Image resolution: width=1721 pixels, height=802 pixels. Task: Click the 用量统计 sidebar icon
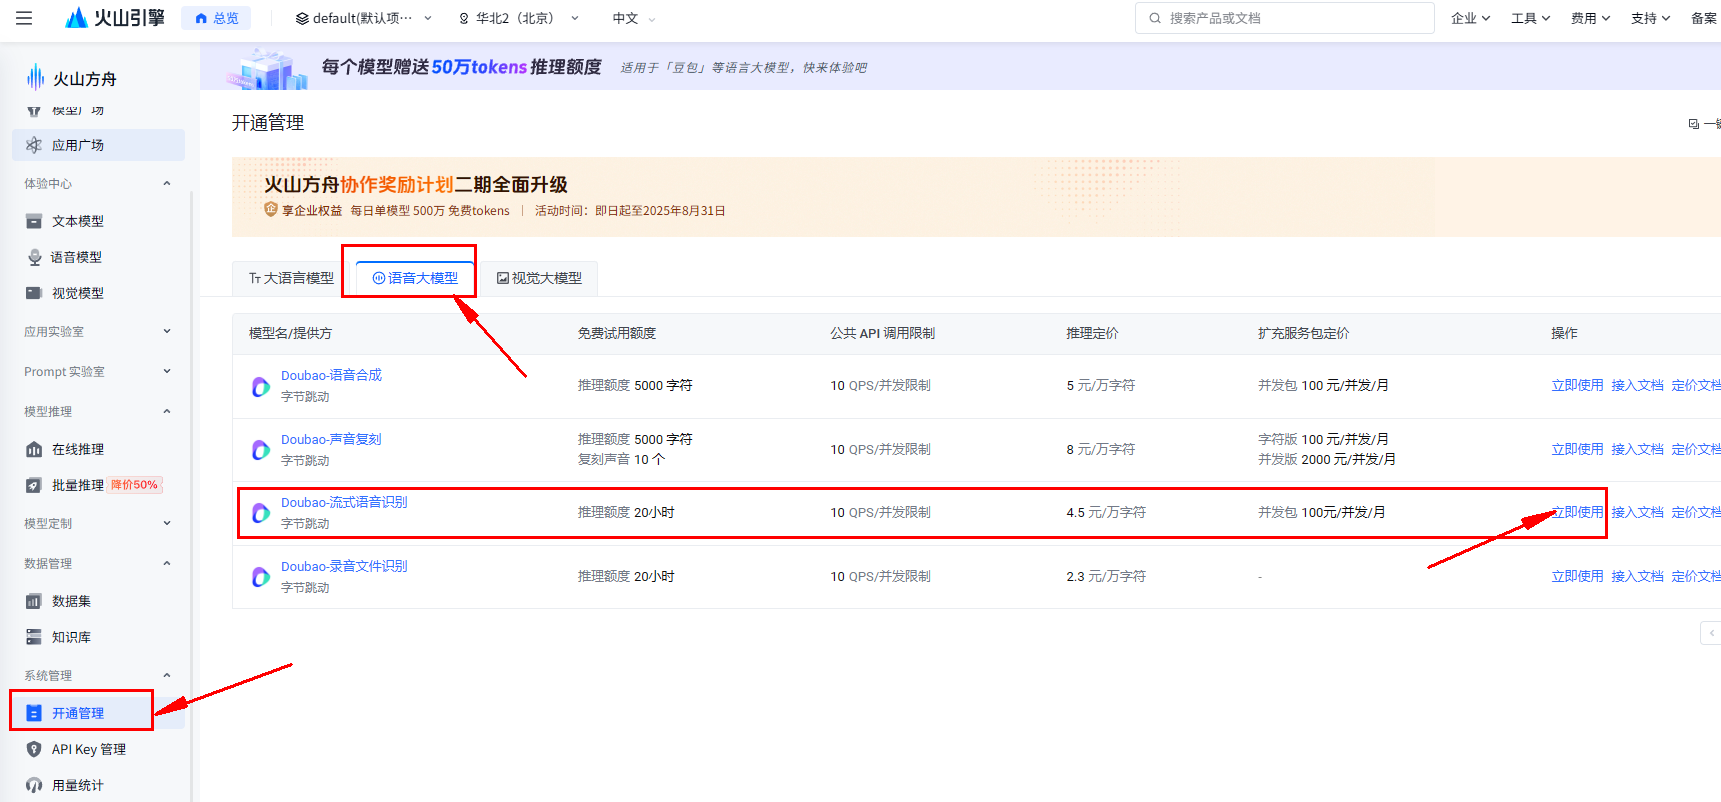pos(34,785)
